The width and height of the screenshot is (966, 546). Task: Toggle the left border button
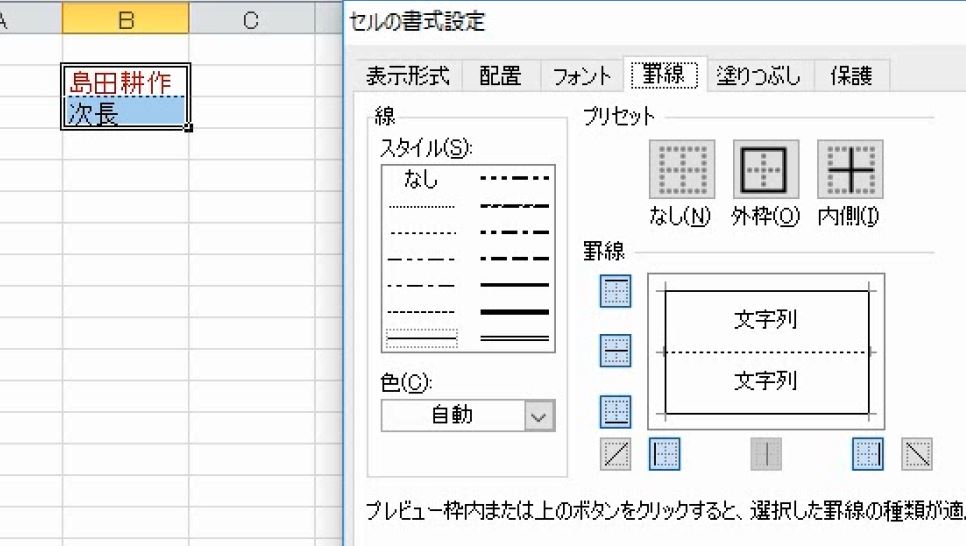coord(665,454)
